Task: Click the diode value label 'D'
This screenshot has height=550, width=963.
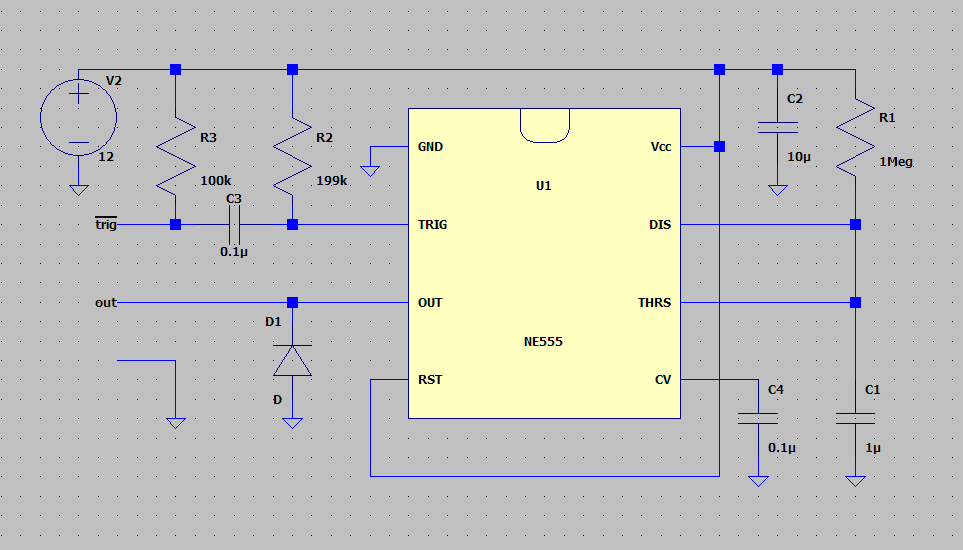Action: (x=278, y=400)
